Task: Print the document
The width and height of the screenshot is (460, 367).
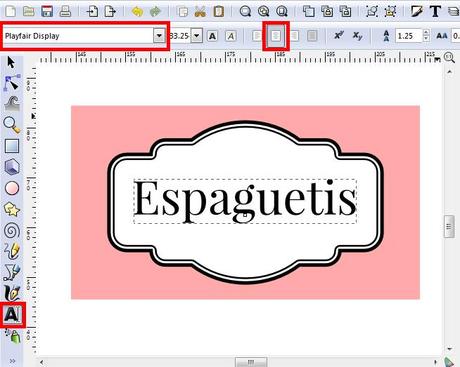Action: 65,11
